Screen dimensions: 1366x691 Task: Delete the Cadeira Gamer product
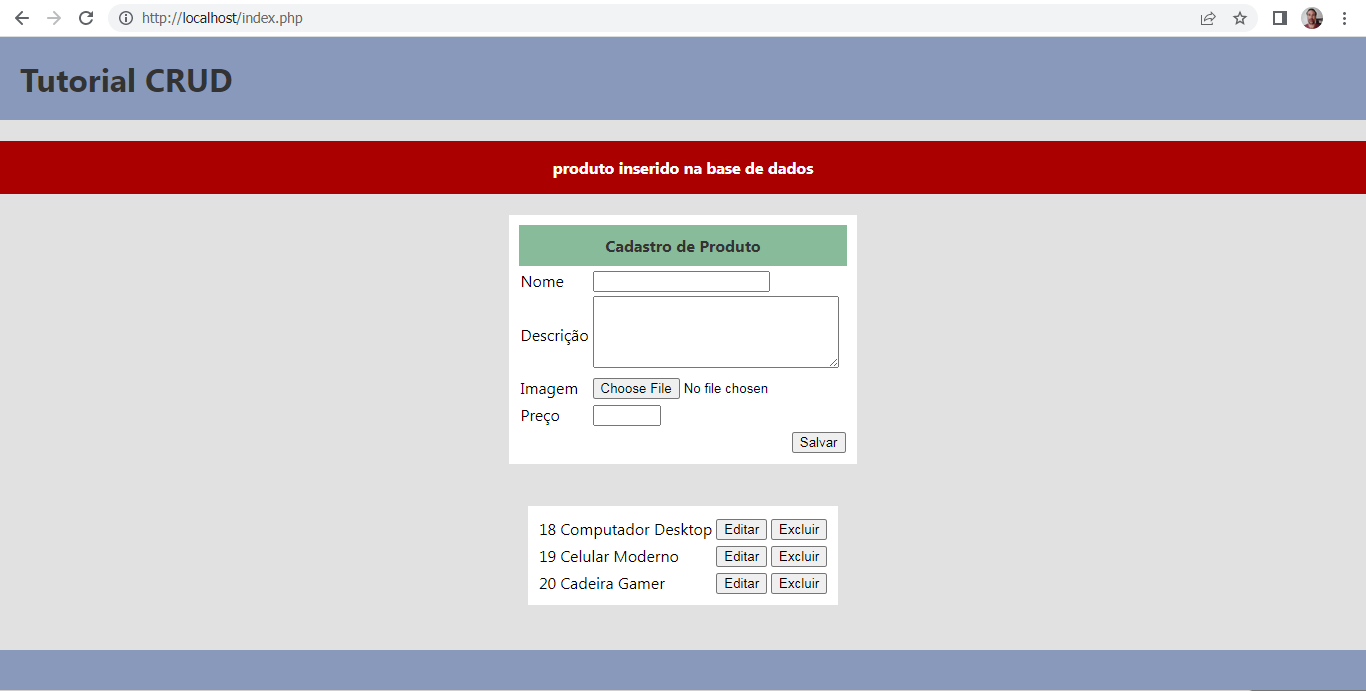point(798,584)
